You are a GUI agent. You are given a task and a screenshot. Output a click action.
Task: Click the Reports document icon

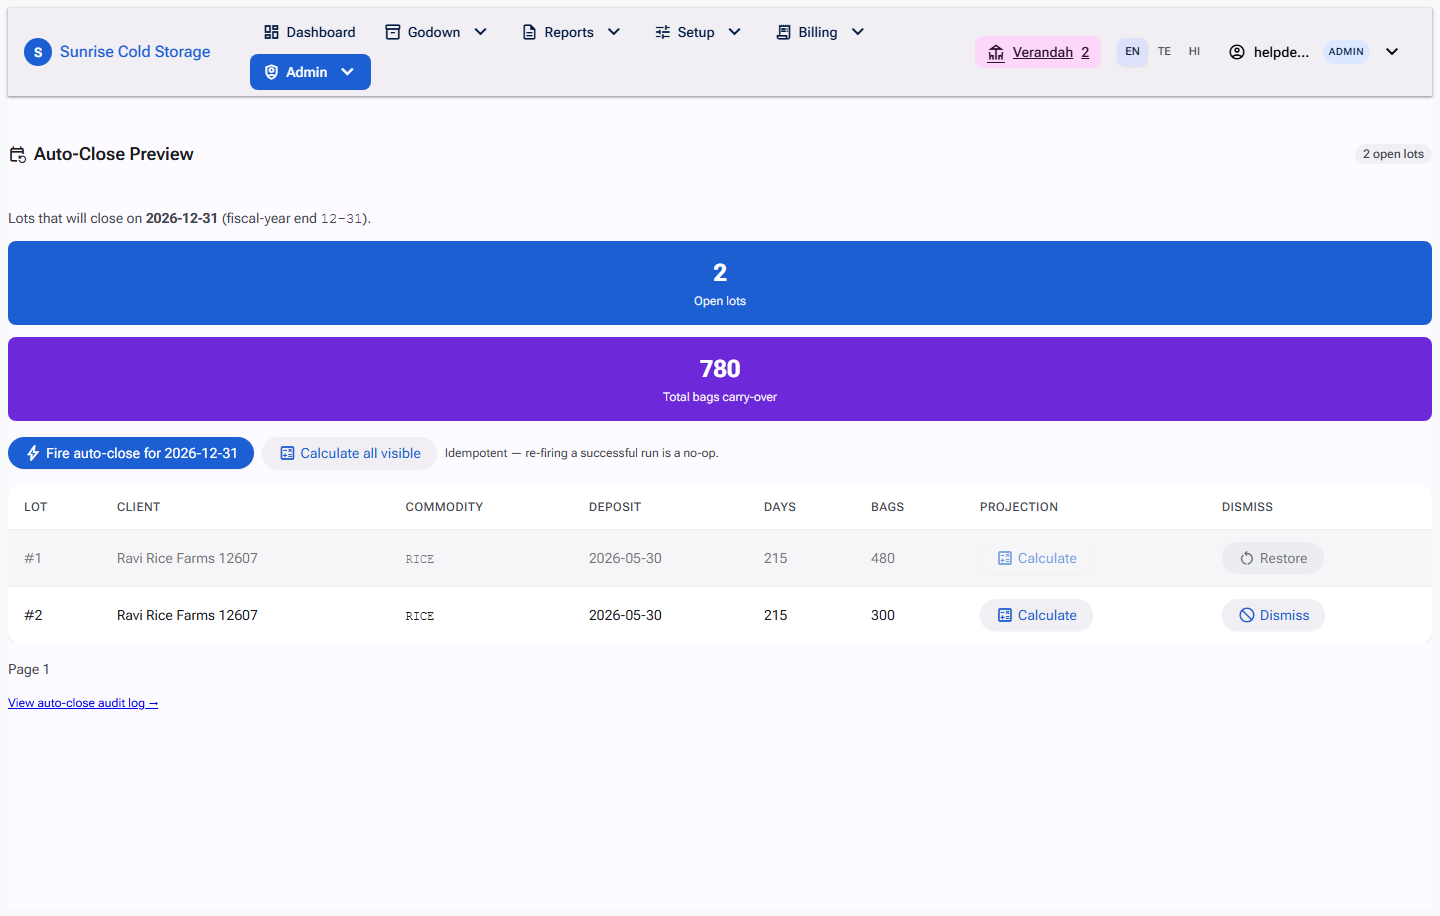coord(530,32)
